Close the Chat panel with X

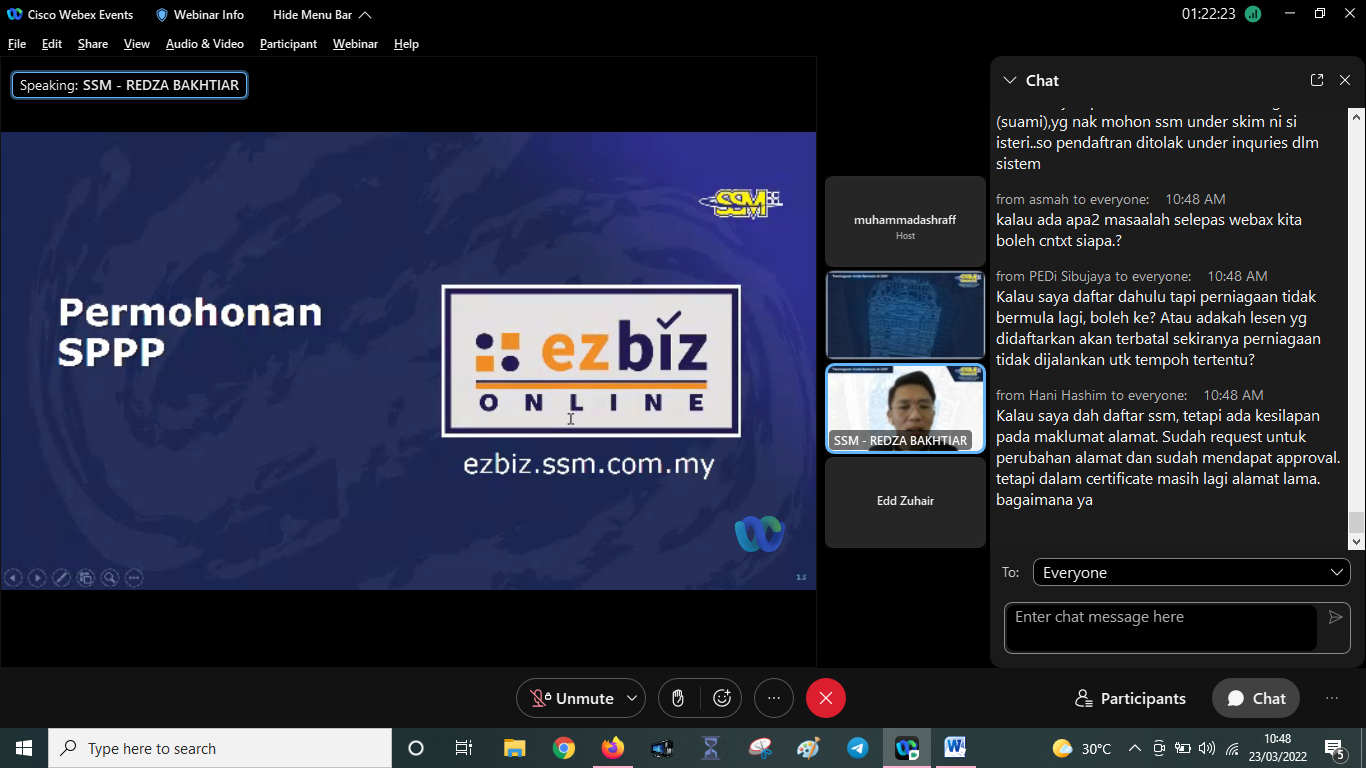[1345, 80]
